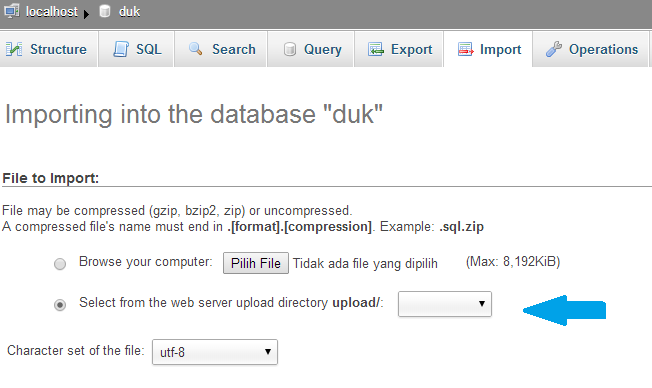
Task: Click the duk database breadcrumb link
Action: (x=129, y=12)
